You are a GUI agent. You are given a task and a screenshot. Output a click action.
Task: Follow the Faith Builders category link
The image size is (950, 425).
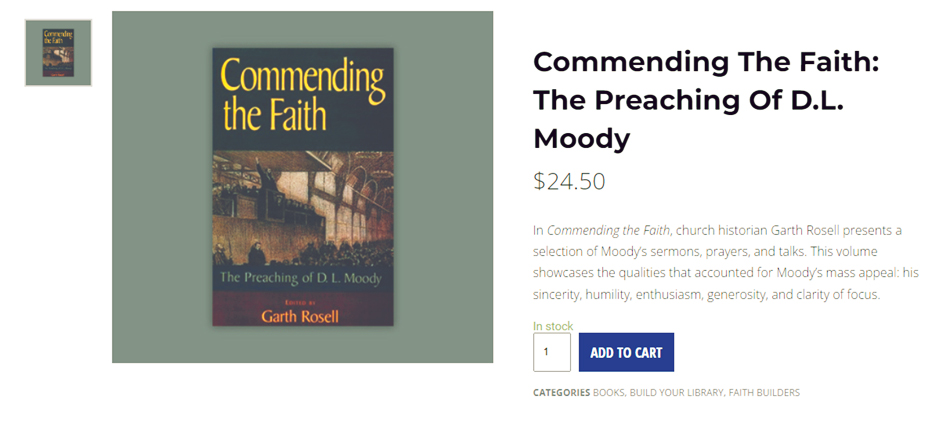point(764,393)
